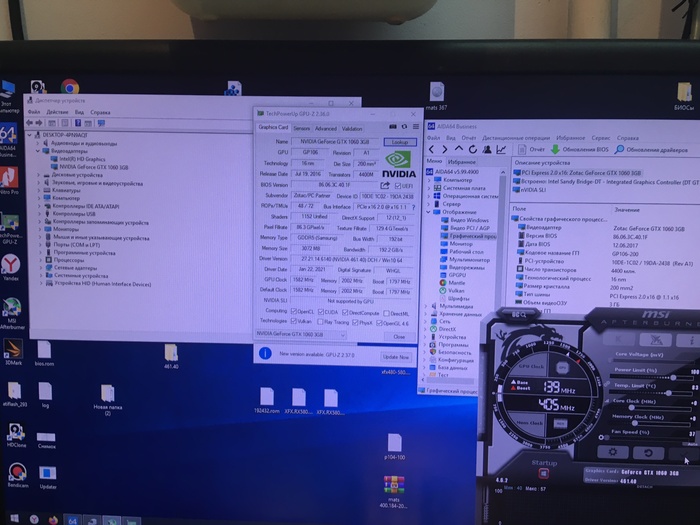
Task: Open Afterburner settings gear button
Action: tap(612, 452)
